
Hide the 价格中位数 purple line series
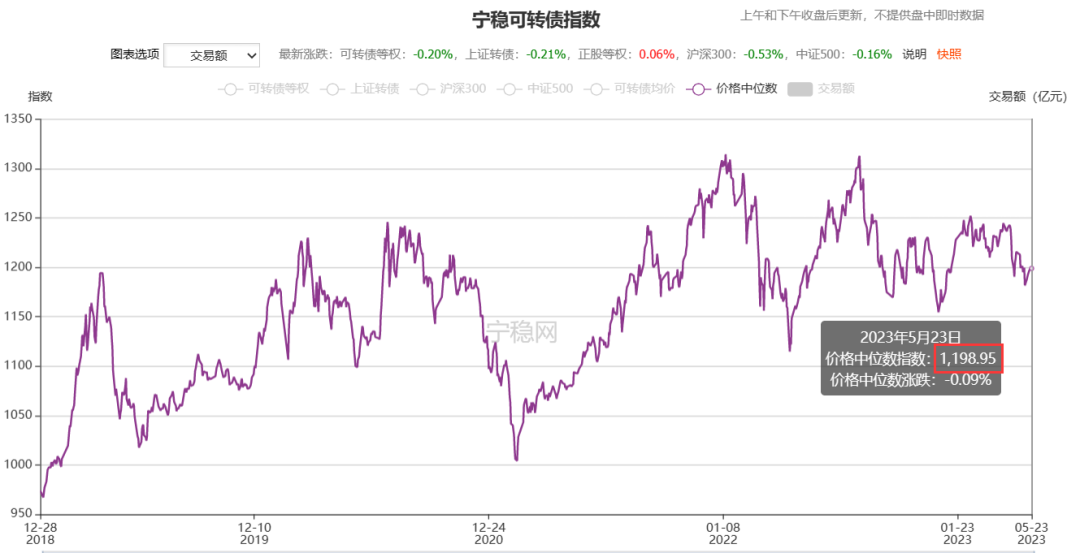pos(731,89)
